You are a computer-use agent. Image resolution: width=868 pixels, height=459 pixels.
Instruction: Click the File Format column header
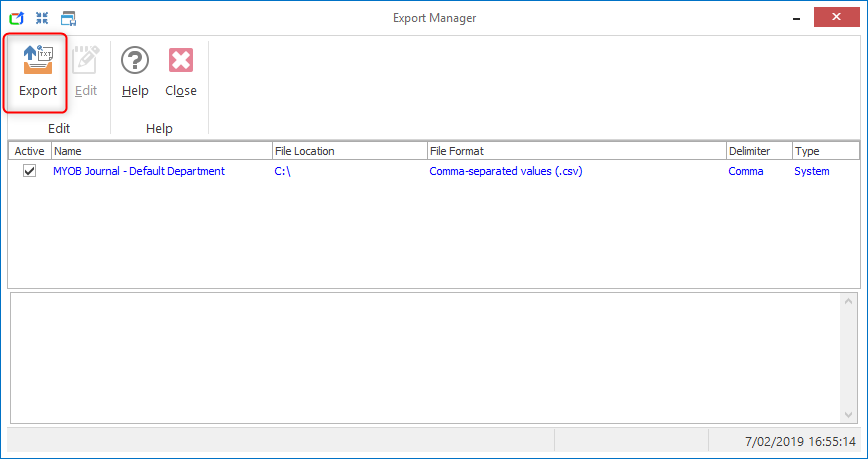(575, 151)
